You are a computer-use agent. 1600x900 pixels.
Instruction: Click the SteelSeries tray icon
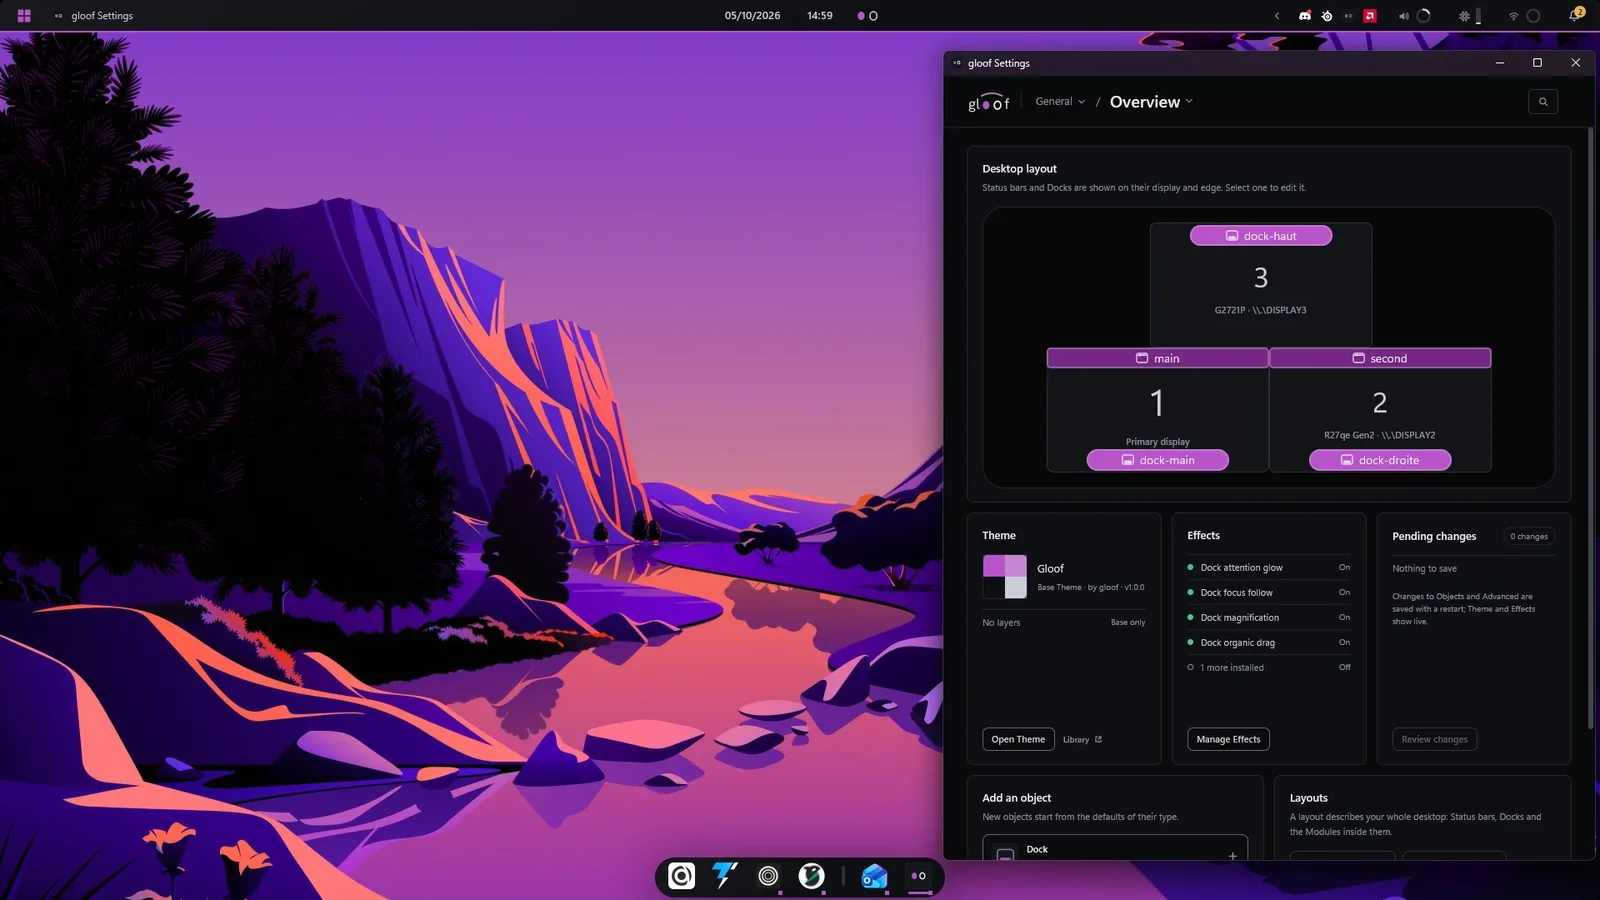tap(1327, 16)
